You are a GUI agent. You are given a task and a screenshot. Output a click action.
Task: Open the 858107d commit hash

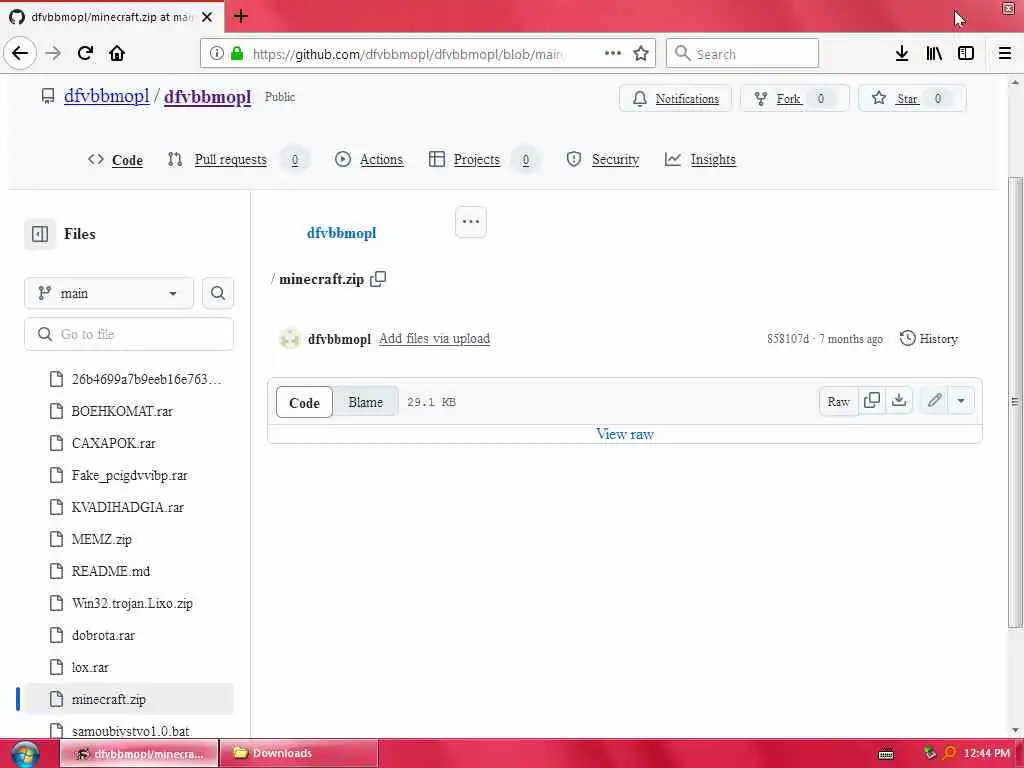tap(788, 339)
